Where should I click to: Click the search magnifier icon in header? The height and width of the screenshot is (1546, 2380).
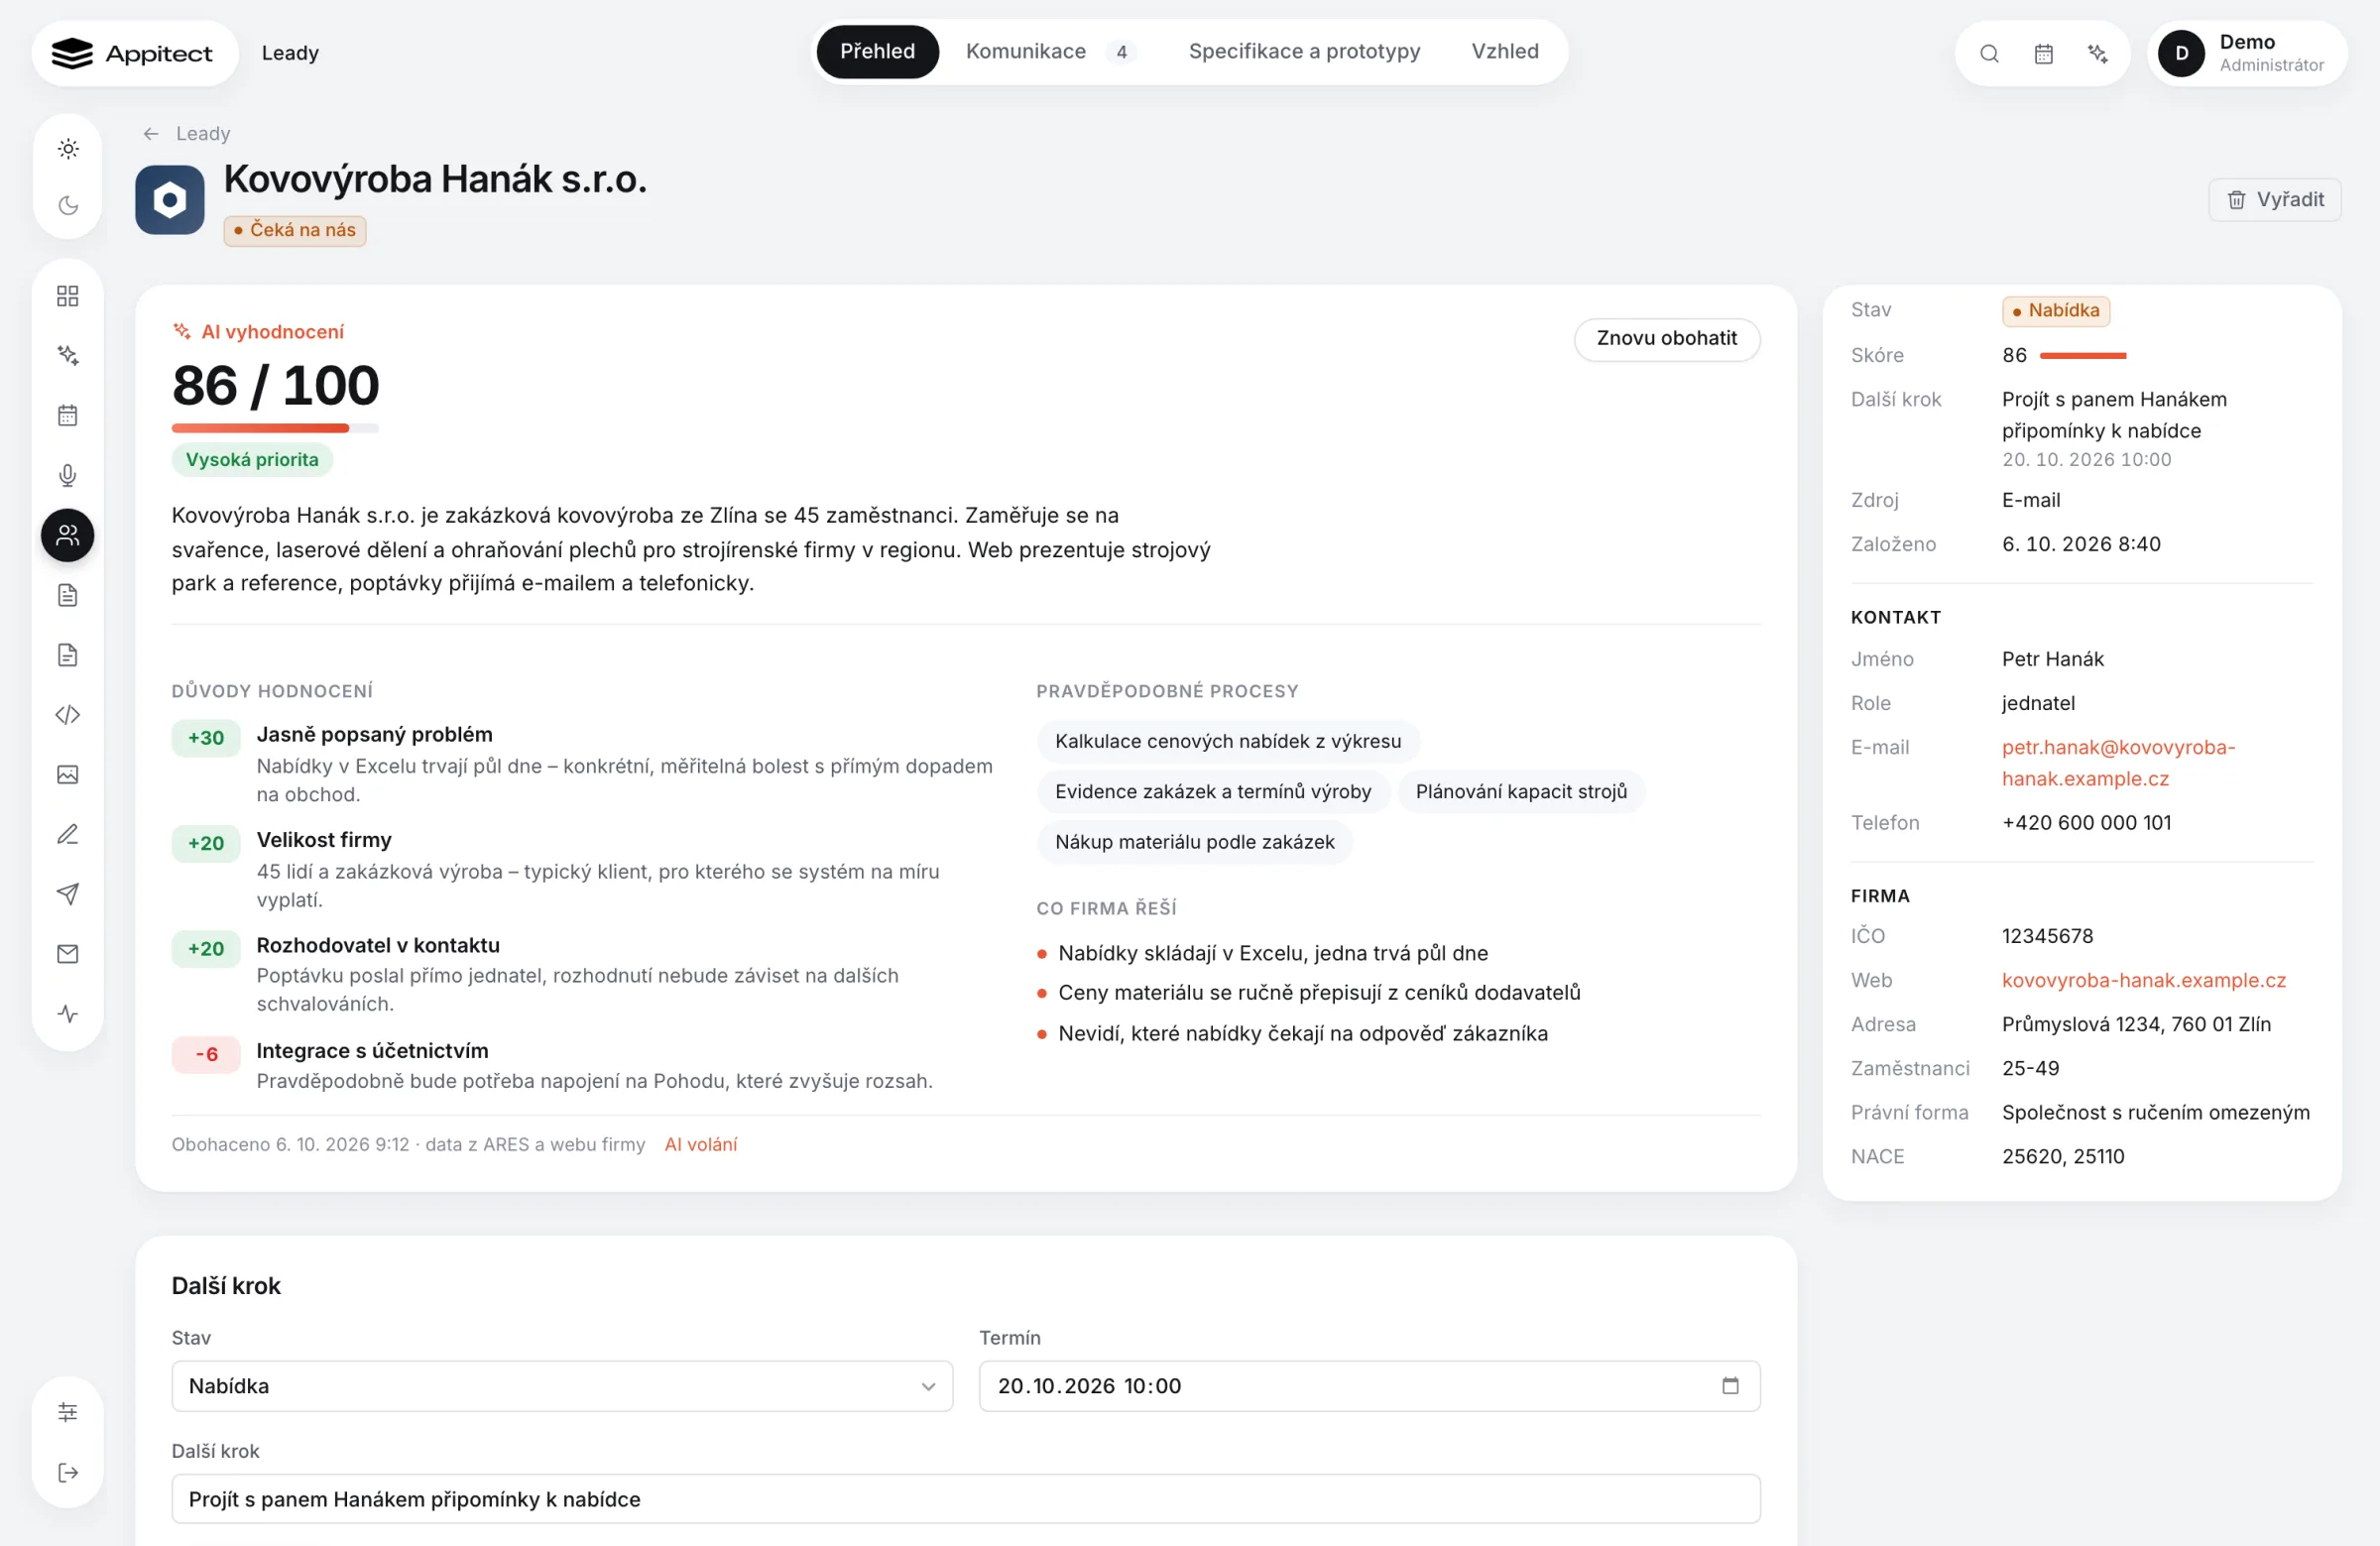pyautogui.click(x=1989, y=53)
